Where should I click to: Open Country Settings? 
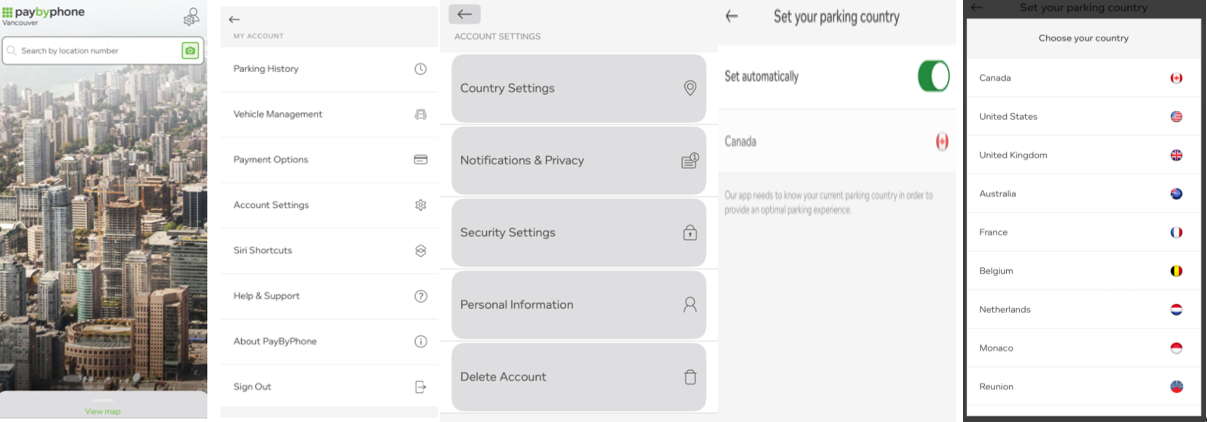(x=579, y=88)
